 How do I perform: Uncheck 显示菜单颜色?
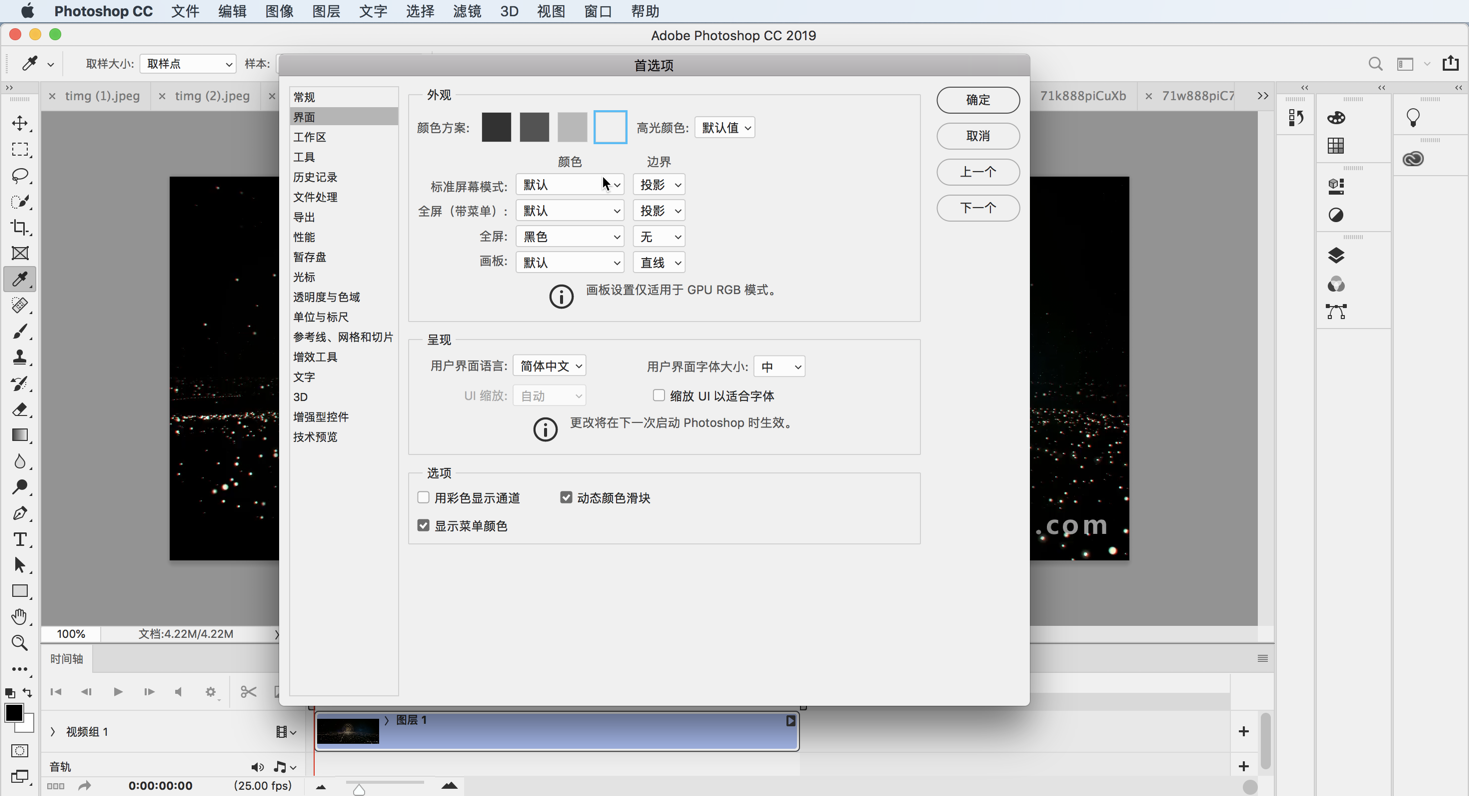coord(423,524)
